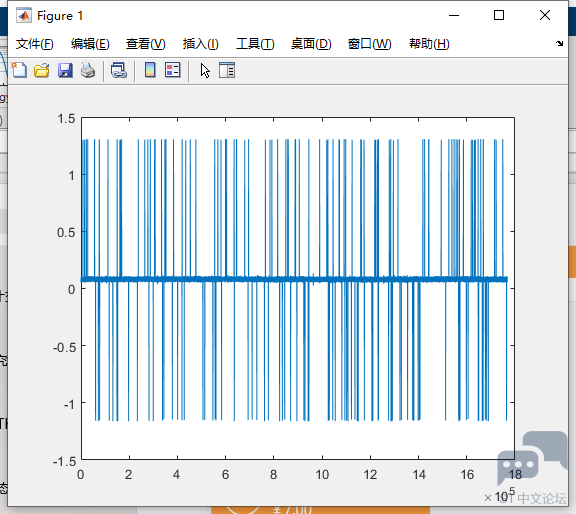The width and height of the screenshot is (576, 514).
Task: Click the New Figure toolbar icon
Action: pos(19,70)
